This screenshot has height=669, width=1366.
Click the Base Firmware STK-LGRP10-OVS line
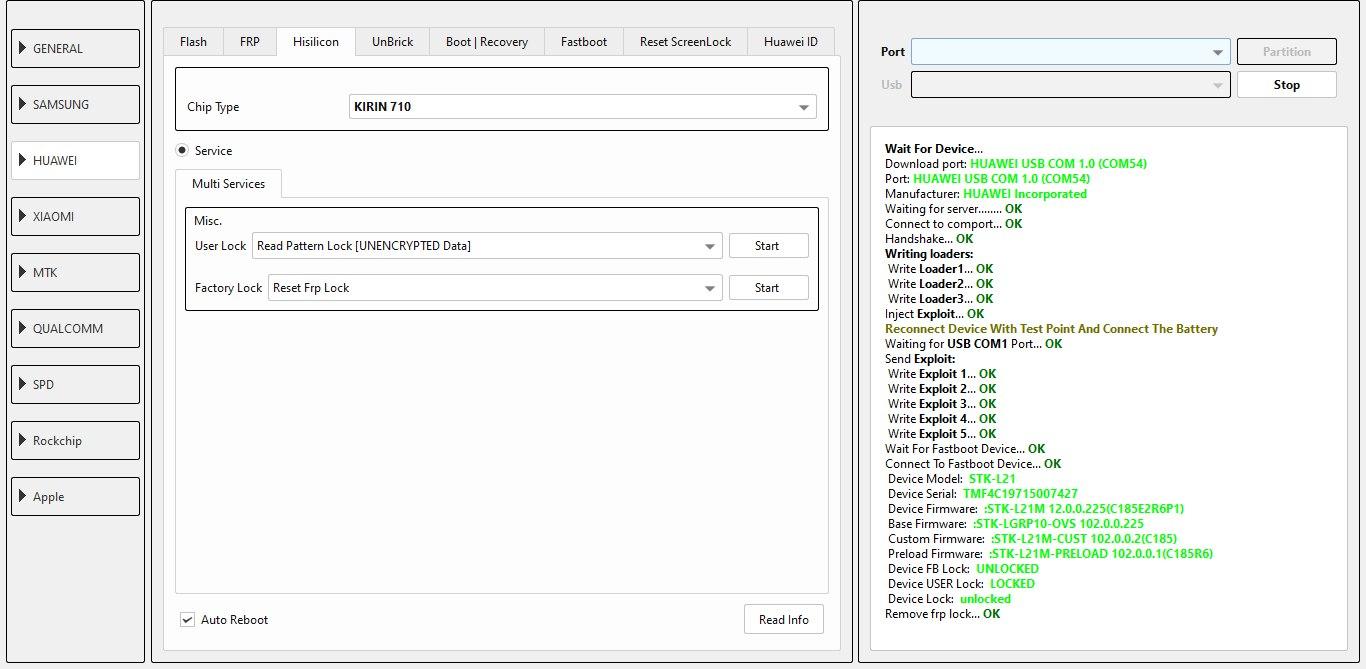click(x=1016, y=524)
